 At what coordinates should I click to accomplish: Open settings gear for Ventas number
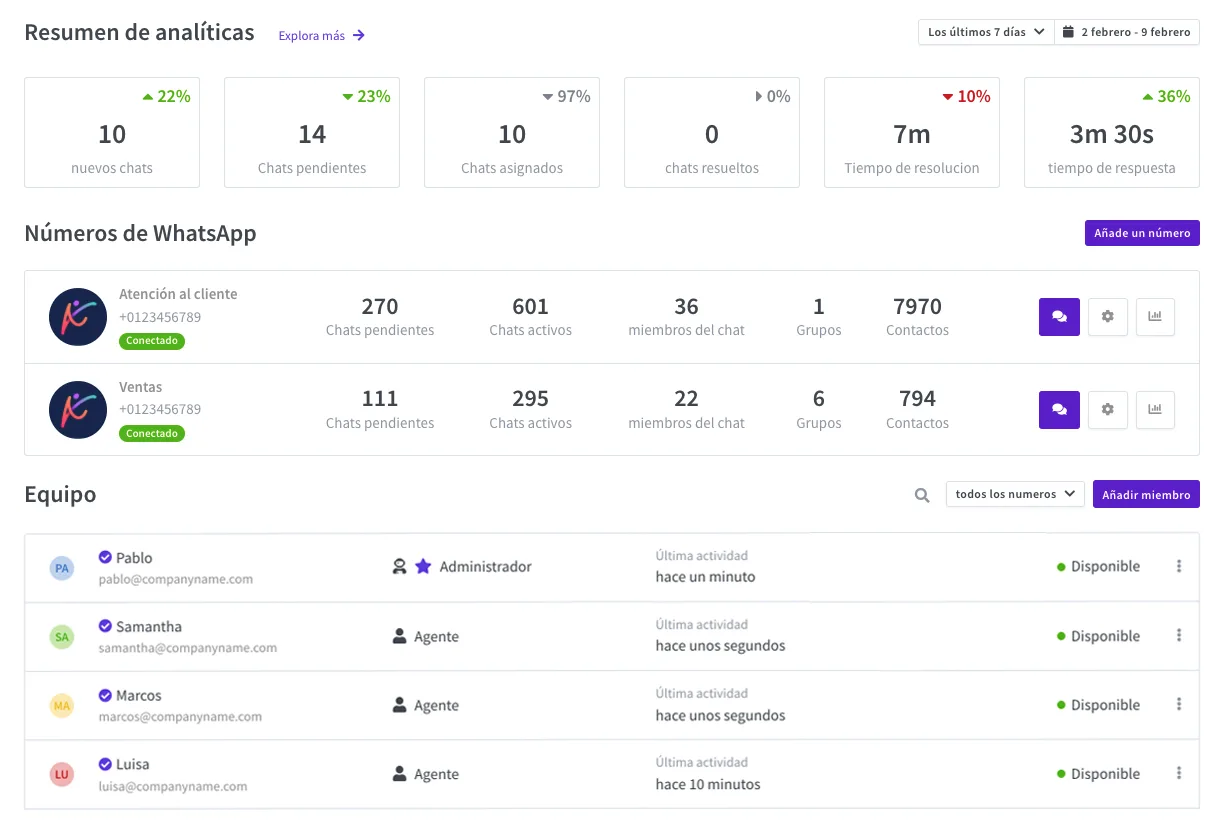pyautogui.click(x=1107, y=410)
